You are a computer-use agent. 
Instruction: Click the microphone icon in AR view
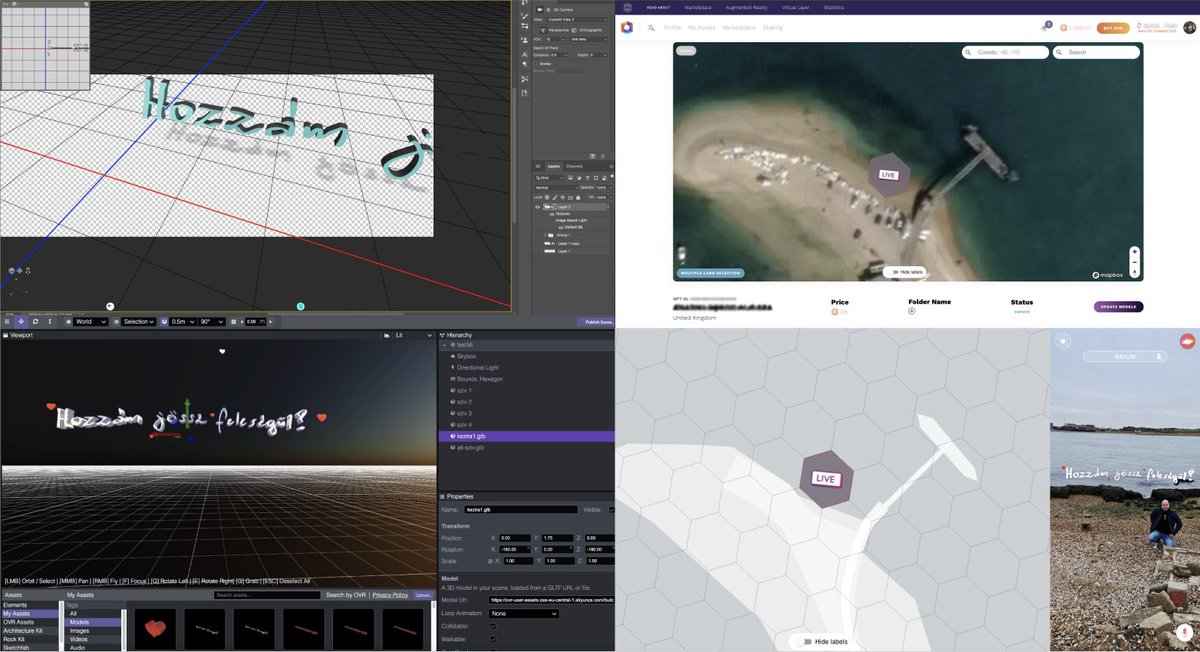click(1183, 632)
